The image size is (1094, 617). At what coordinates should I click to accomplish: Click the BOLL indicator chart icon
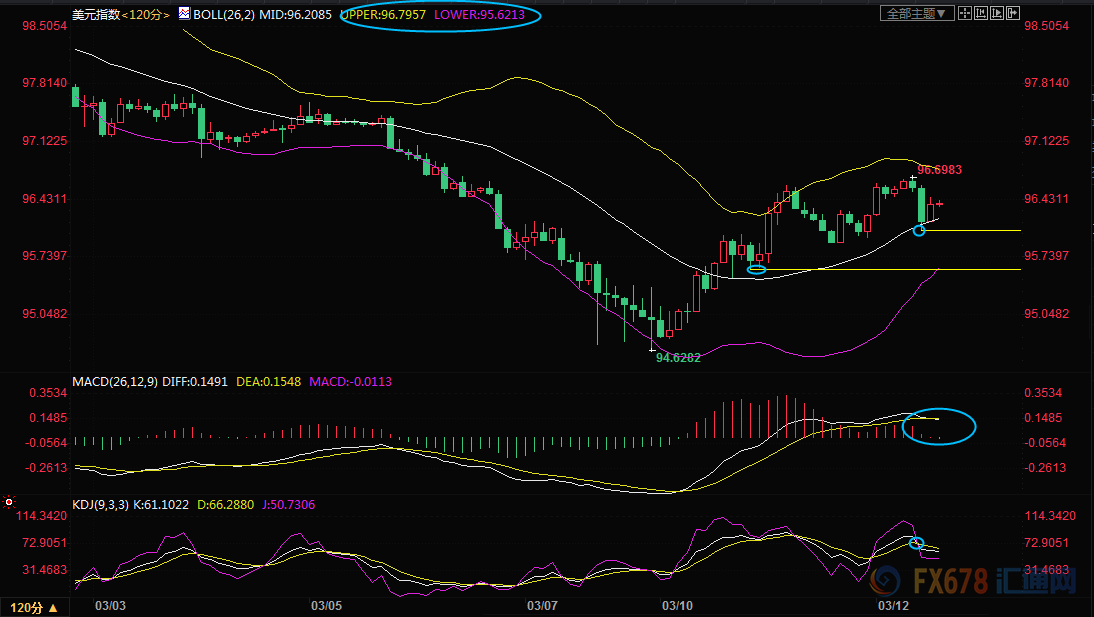click(183, 15)
